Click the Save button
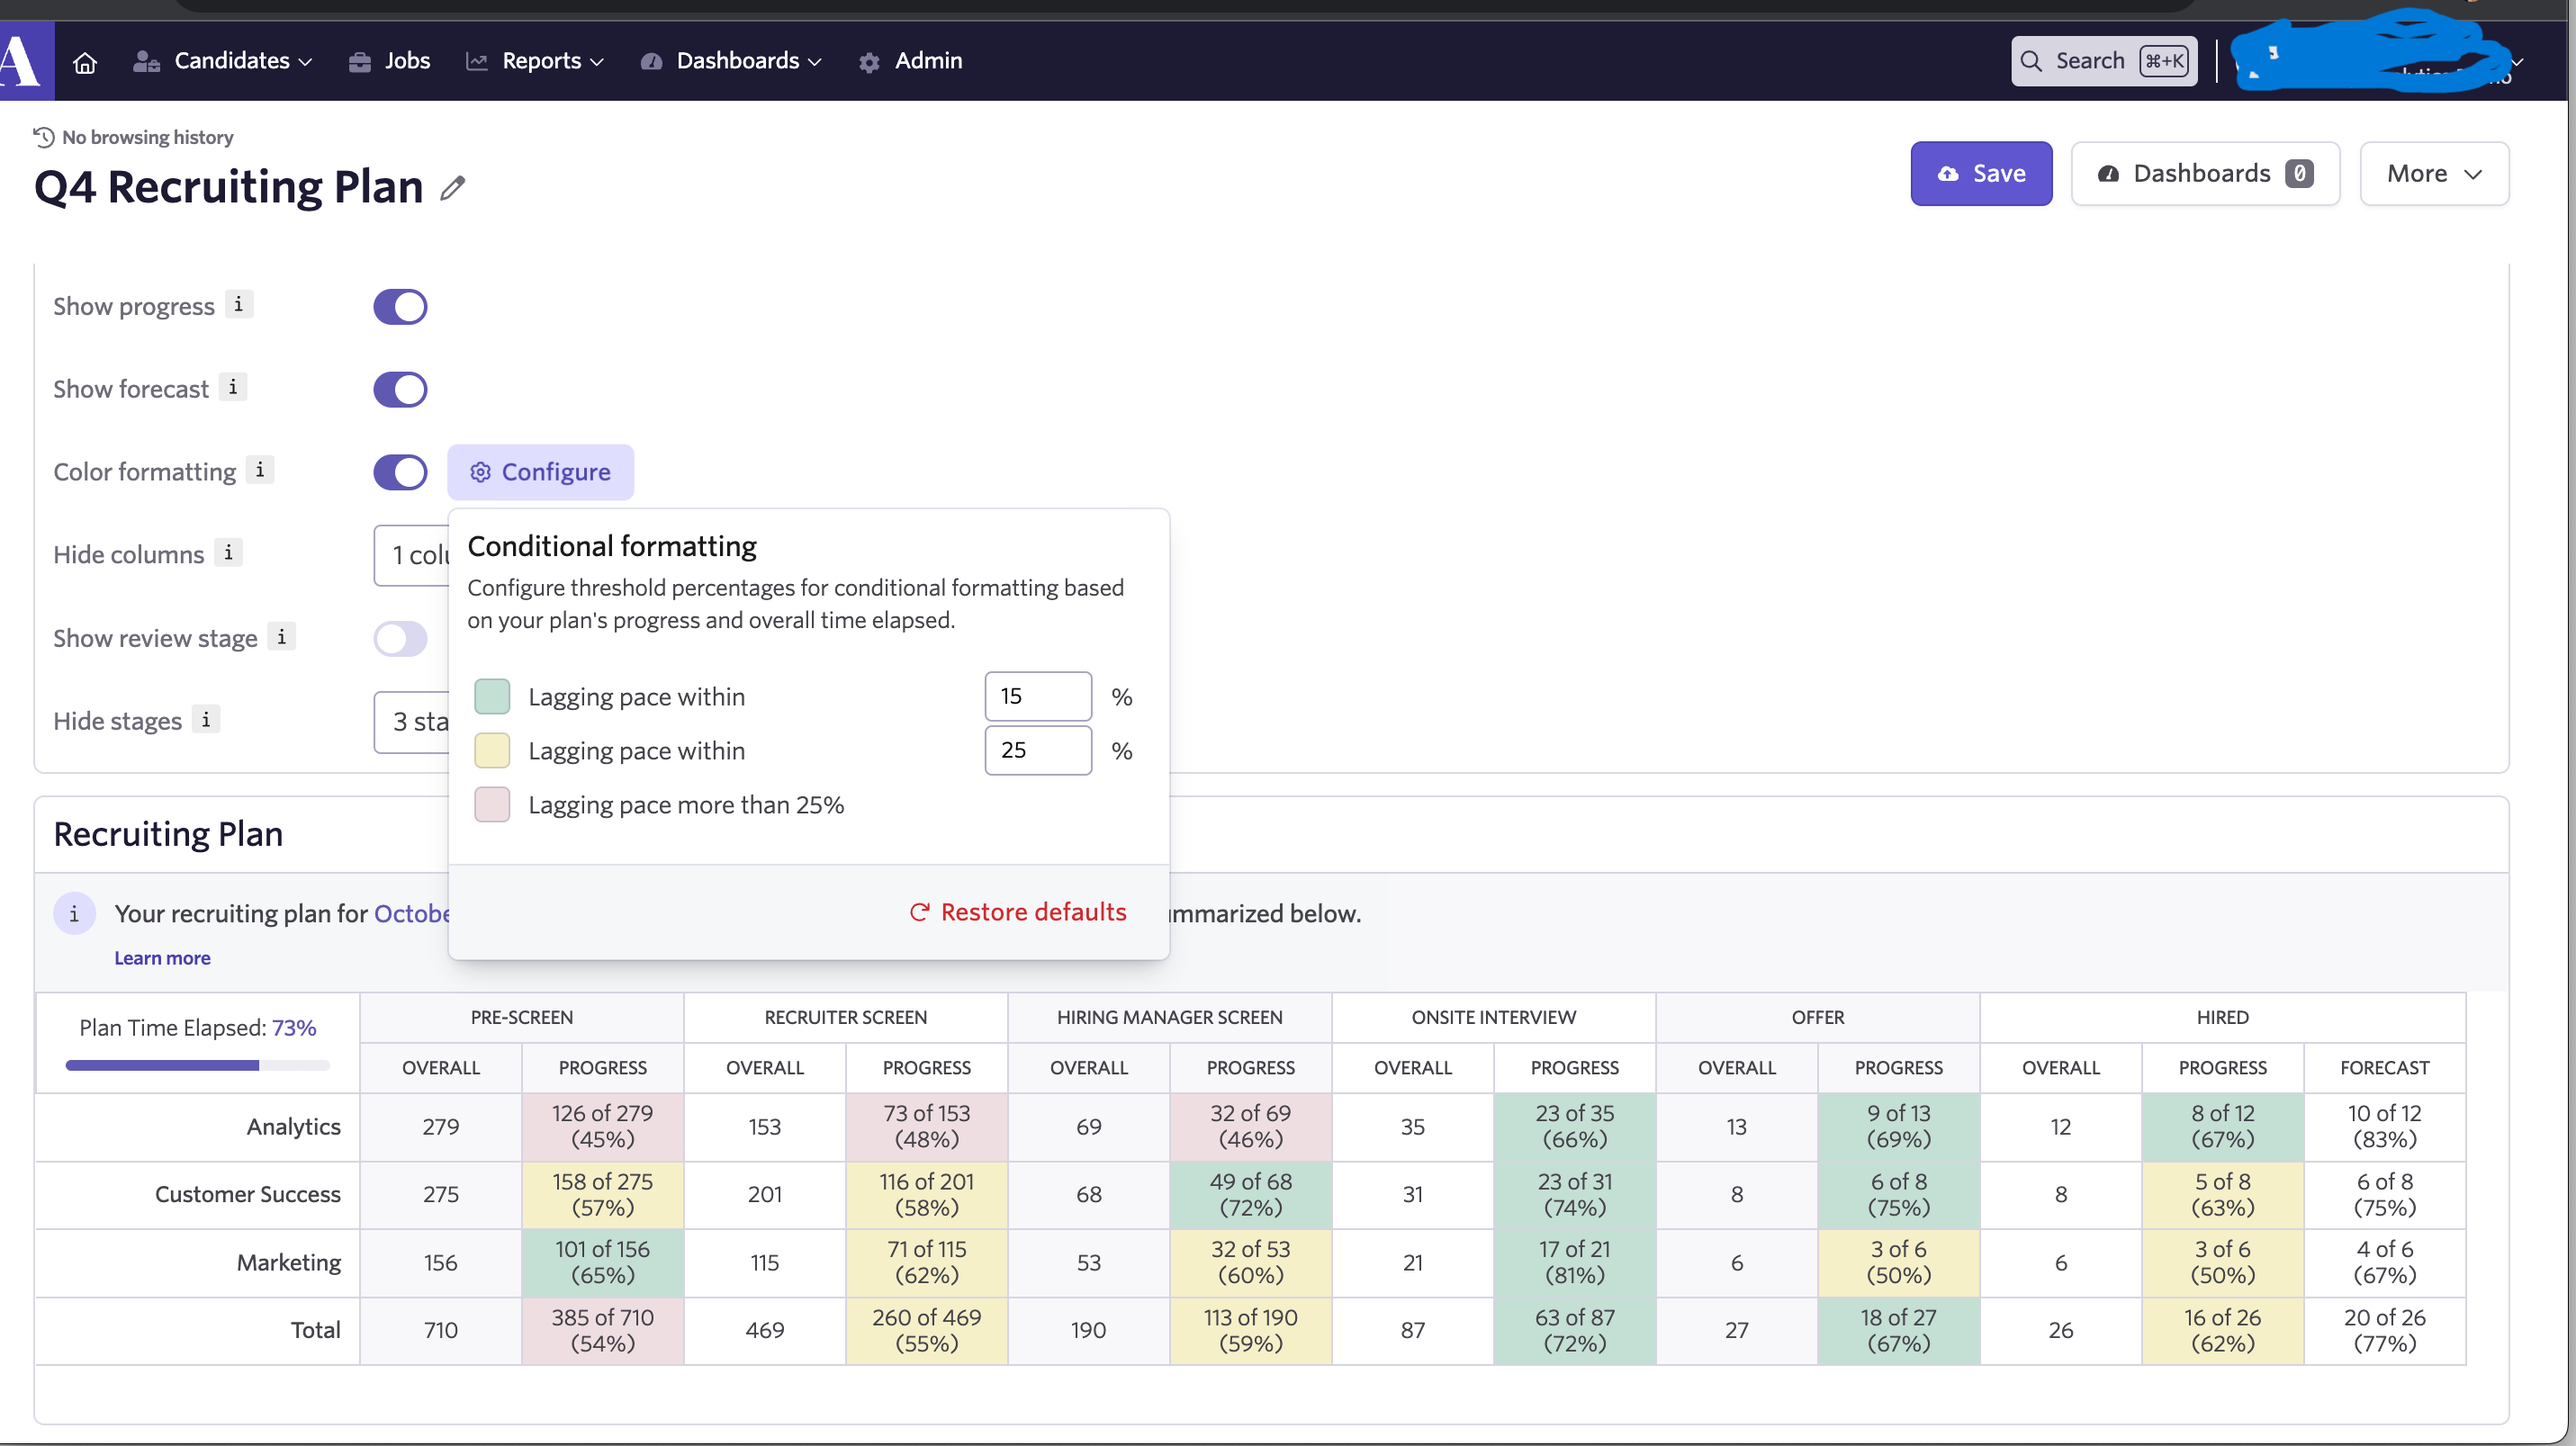 [1980, 174]
